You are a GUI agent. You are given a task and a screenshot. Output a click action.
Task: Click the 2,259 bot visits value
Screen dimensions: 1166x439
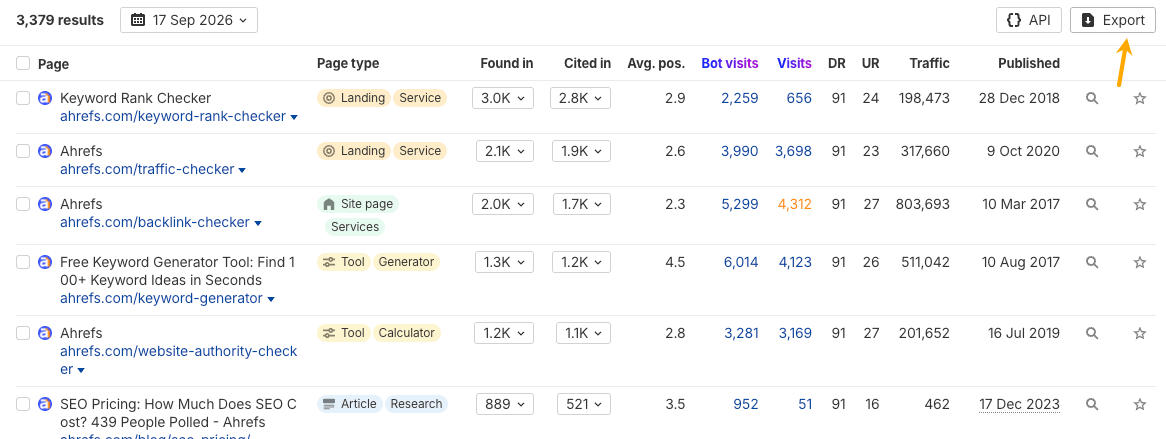(x=740, y=98)
